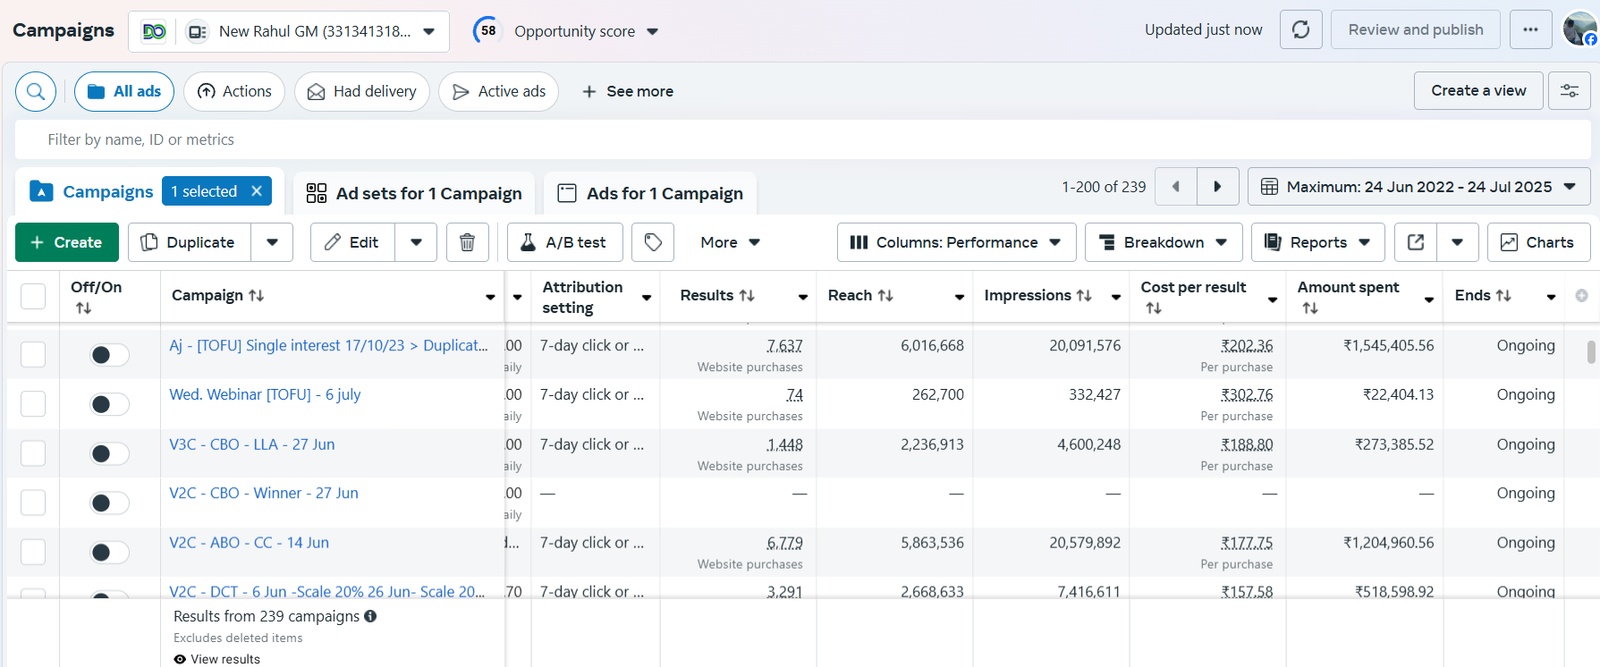Image resolution: width=1600 pixels, height=667 pixels.
Task: Add a column with the plus icon
Action: (1581, 296)
